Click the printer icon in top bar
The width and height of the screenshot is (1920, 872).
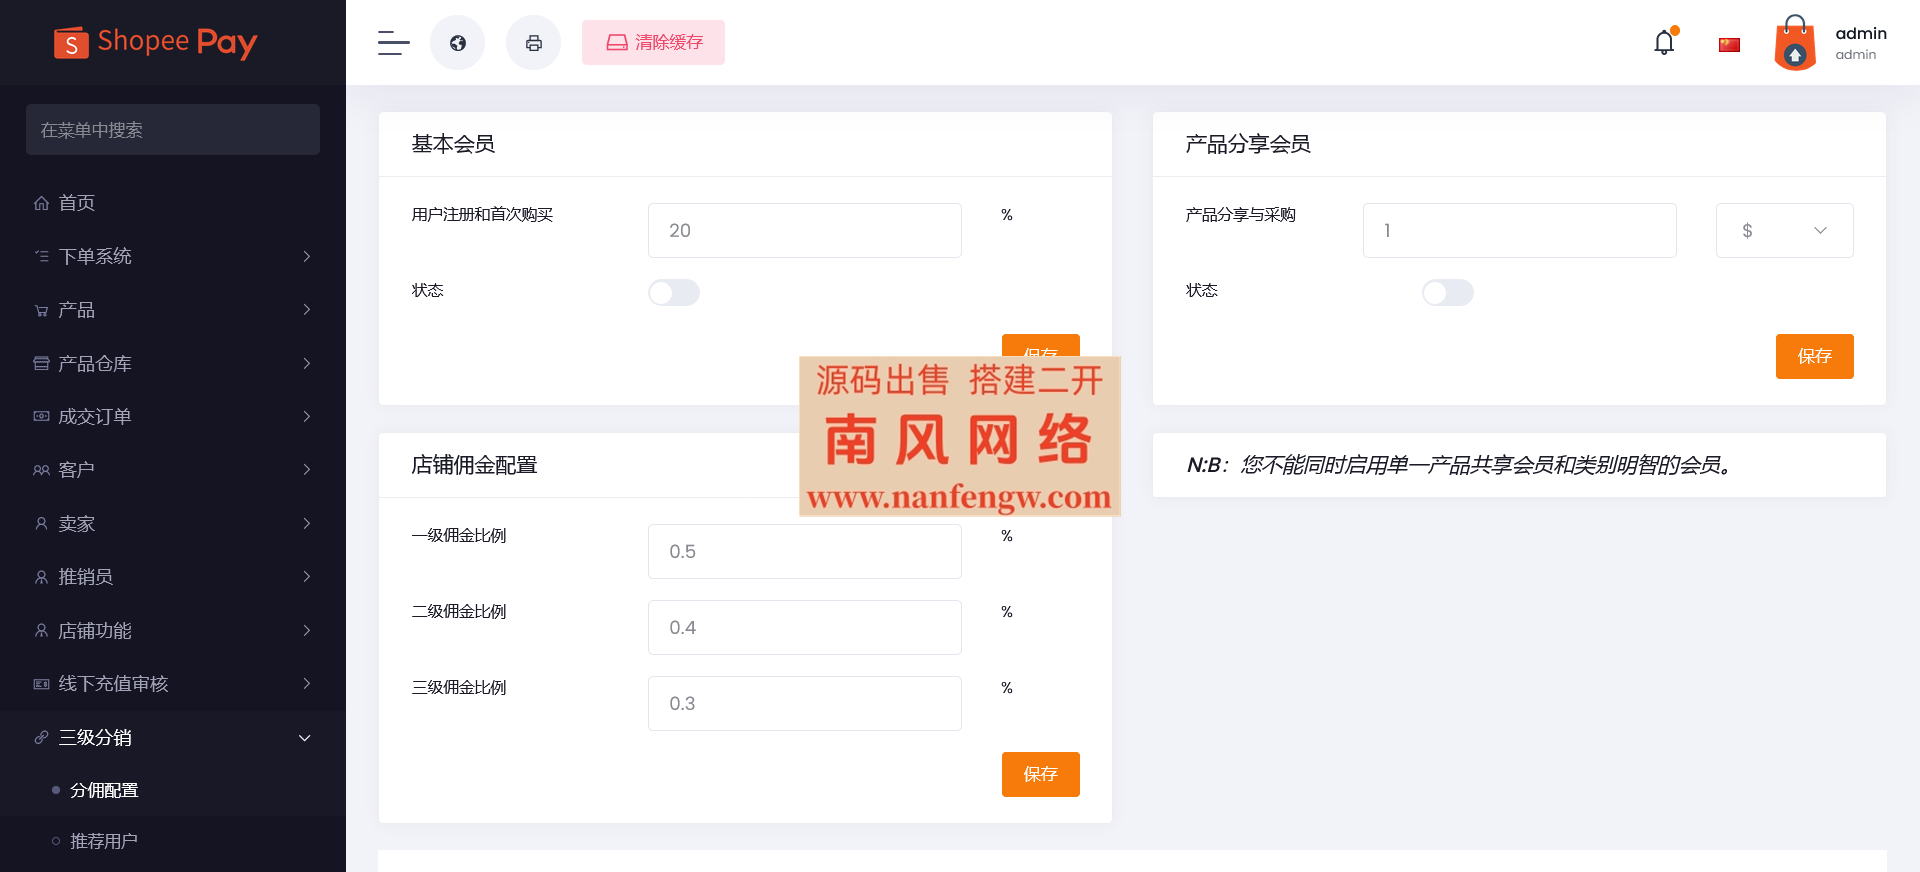click(533, 43)
